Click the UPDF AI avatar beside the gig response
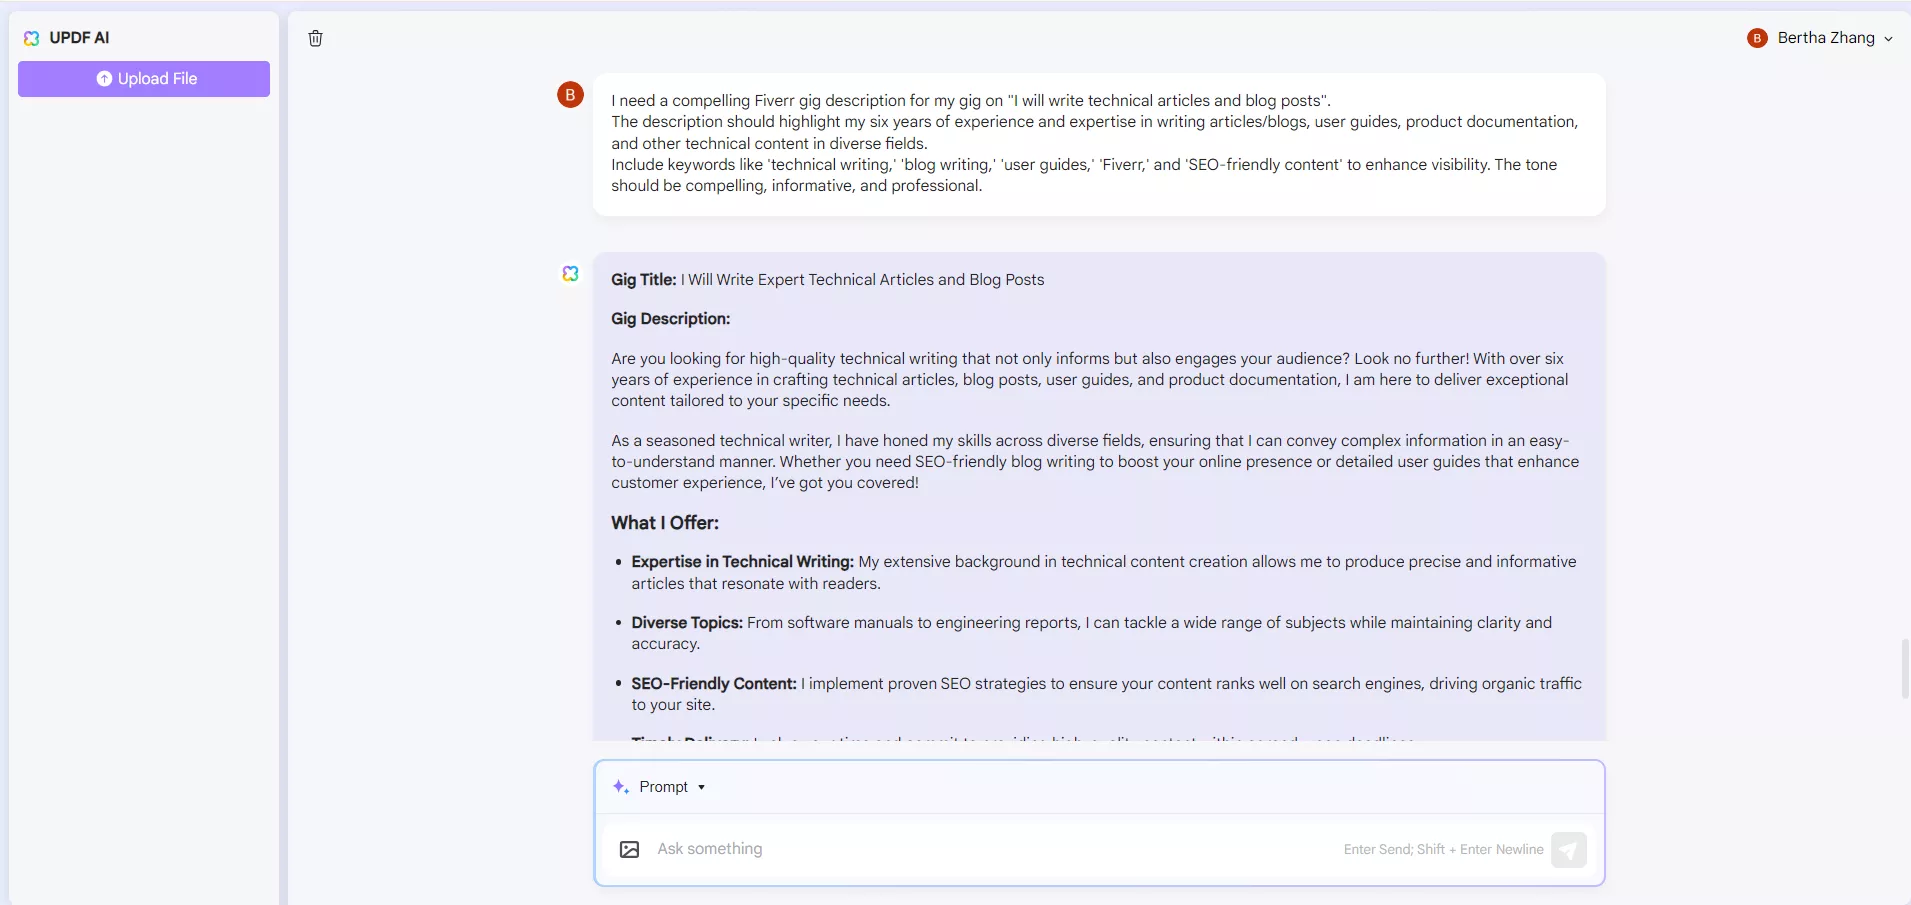Screen dimensions: 1911x905 pyautogui.click(x=570, y=273)
